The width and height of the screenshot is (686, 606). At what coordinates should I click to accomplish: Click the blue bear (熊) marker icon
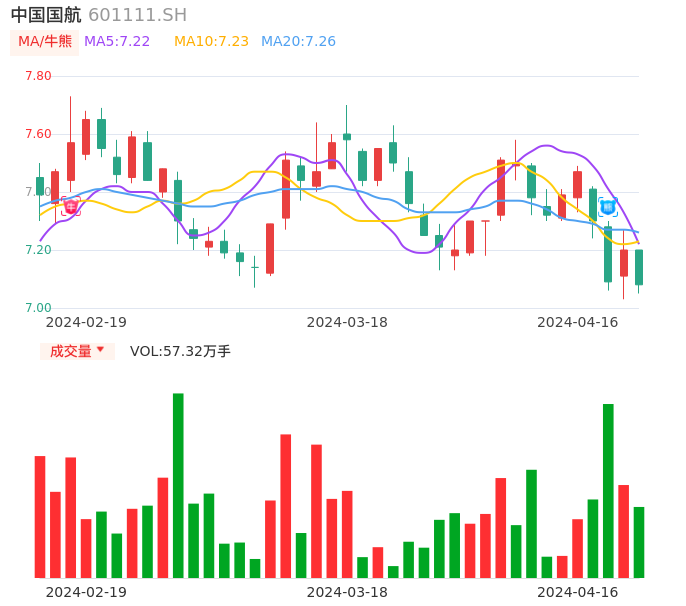pos(607,207)
